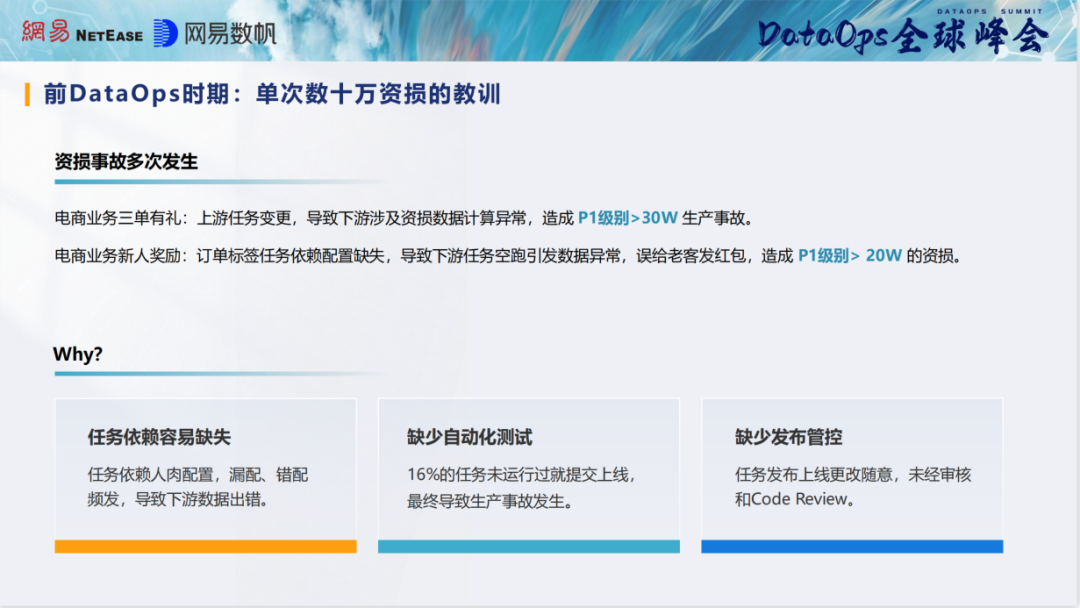Click the teal bar under the middle card

(x=529, y=547)
